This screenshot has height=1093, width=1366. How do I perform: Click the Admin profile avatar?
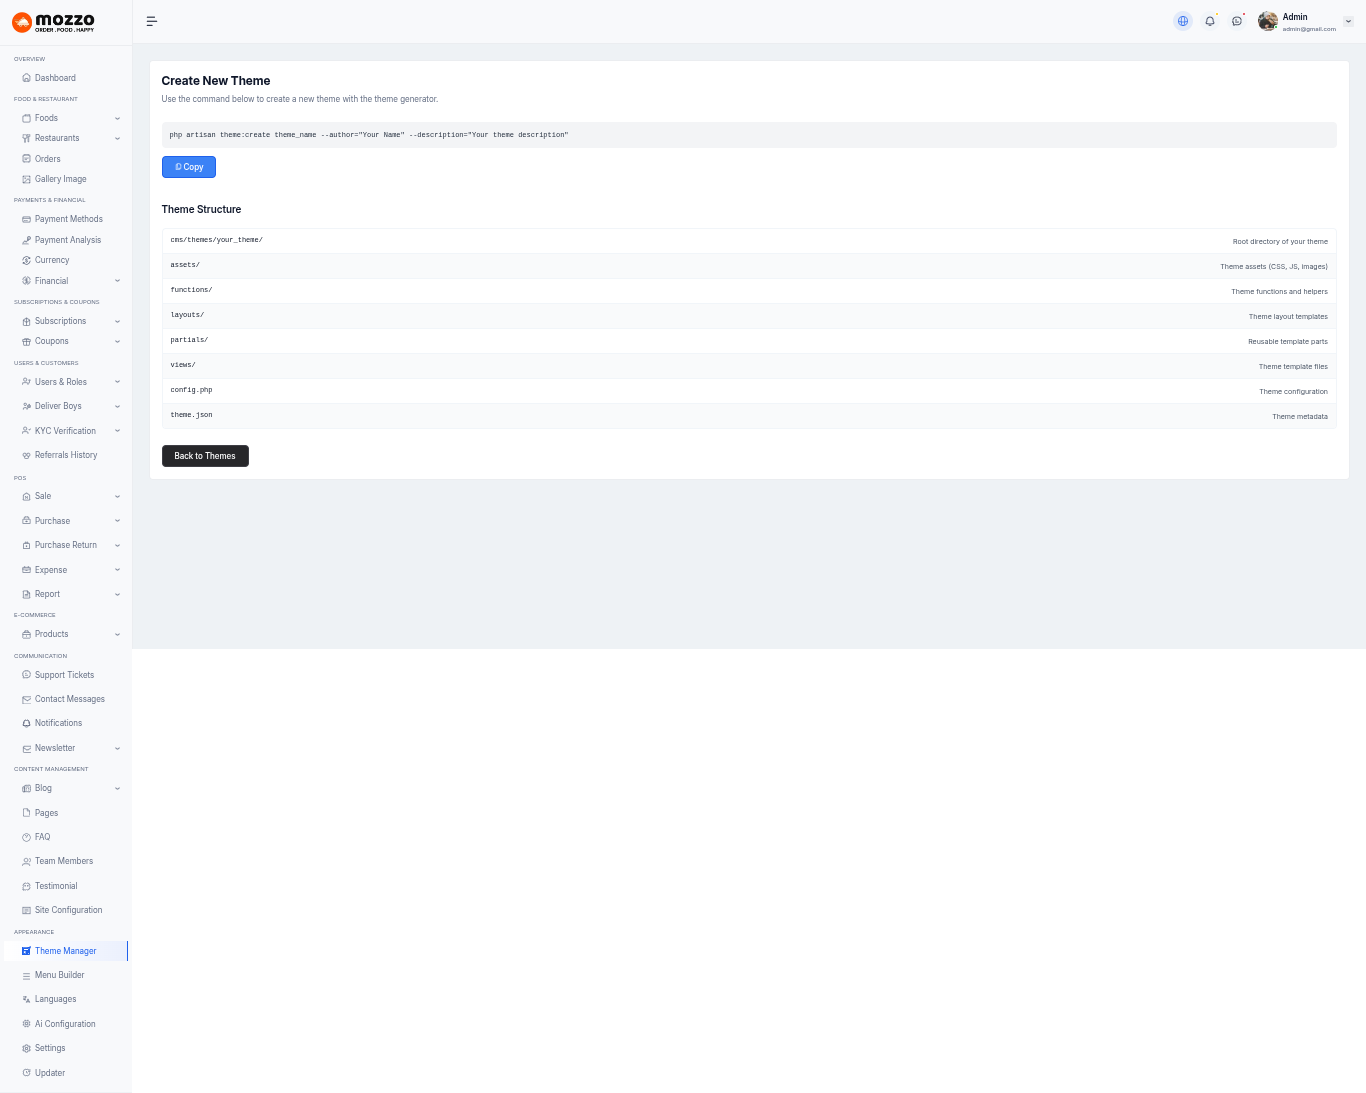click(1268, 21)
